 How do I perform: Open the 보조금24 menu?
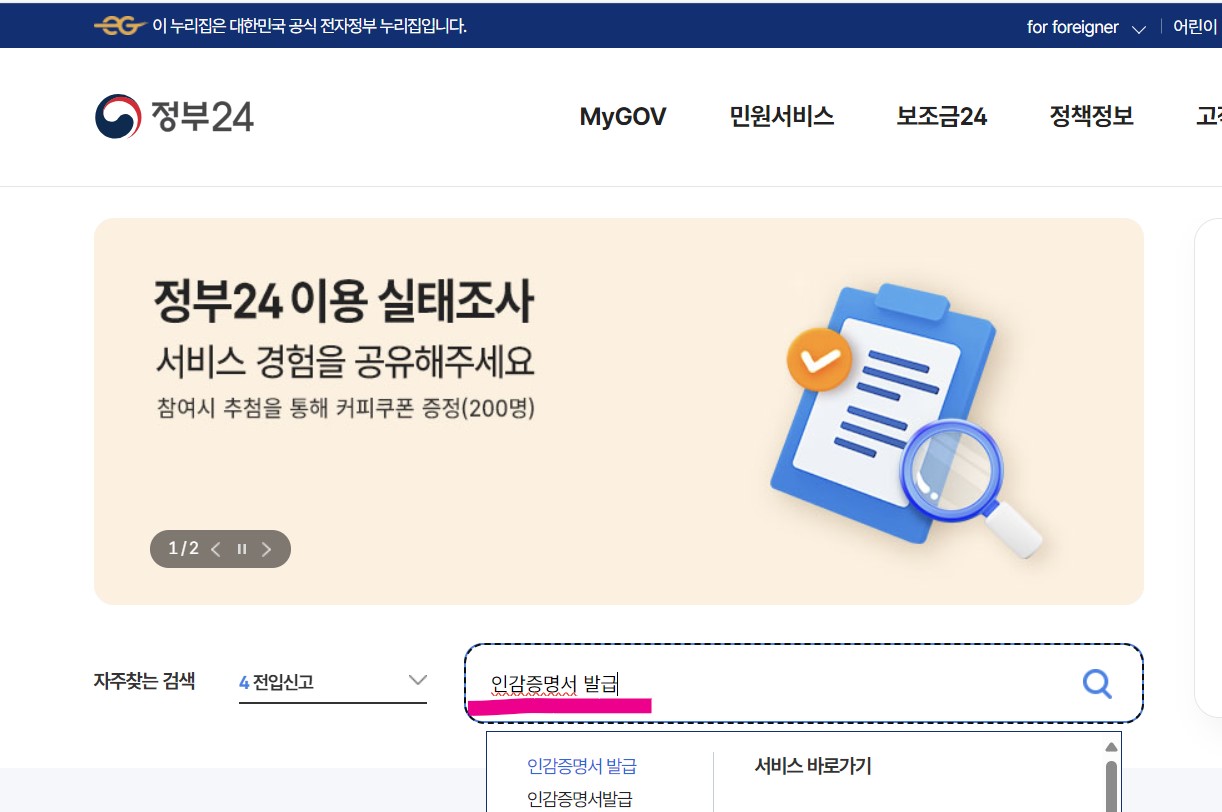(942, 117)
